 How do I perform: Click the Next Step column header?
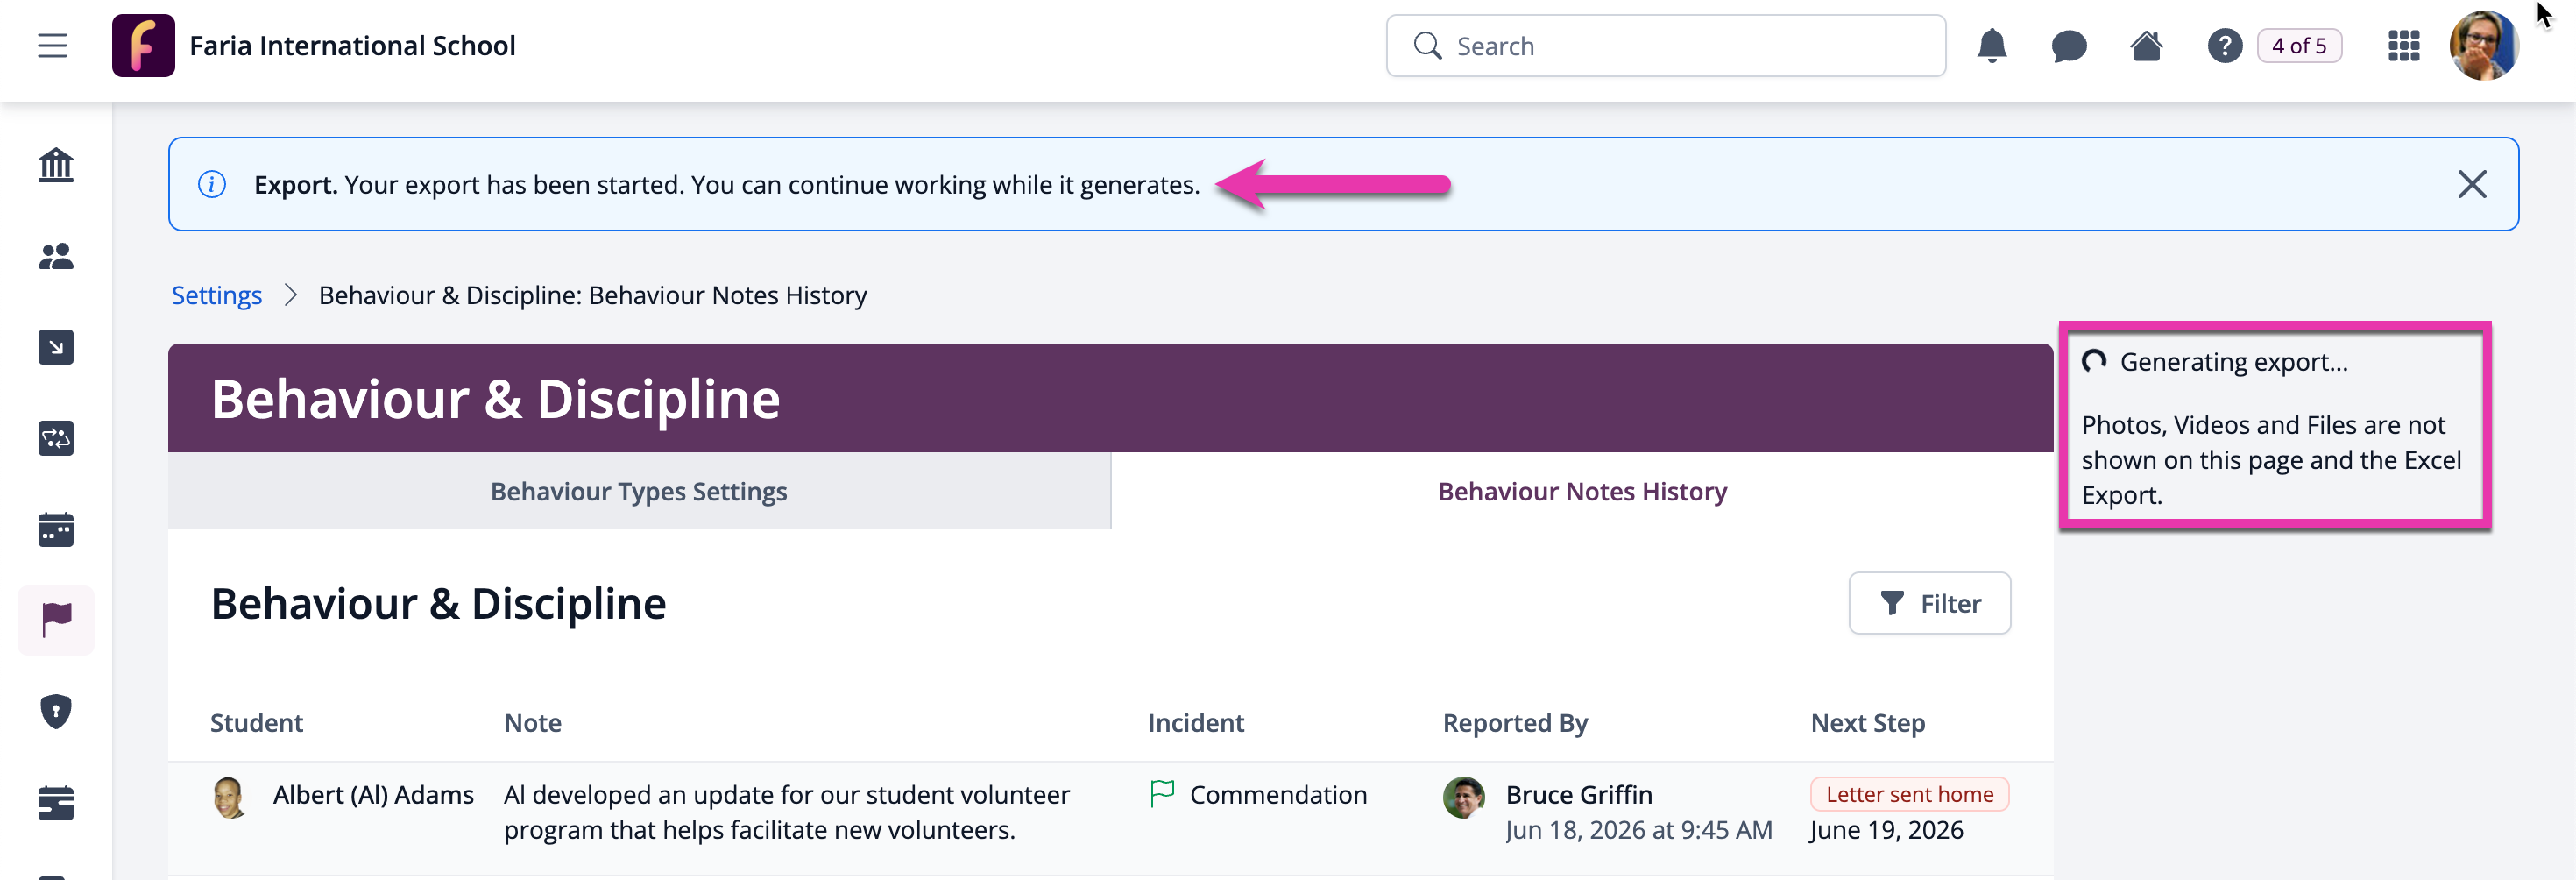tap(1867, 723)
